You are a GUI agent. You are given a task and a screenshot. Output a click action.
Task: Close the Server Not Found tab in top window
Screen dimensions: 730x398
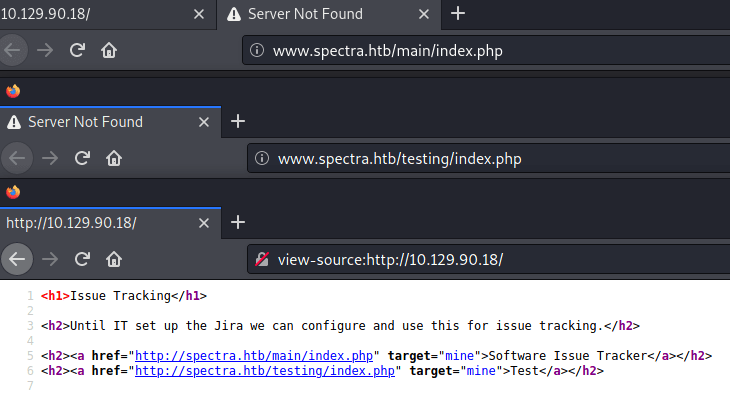coord(424,14)
